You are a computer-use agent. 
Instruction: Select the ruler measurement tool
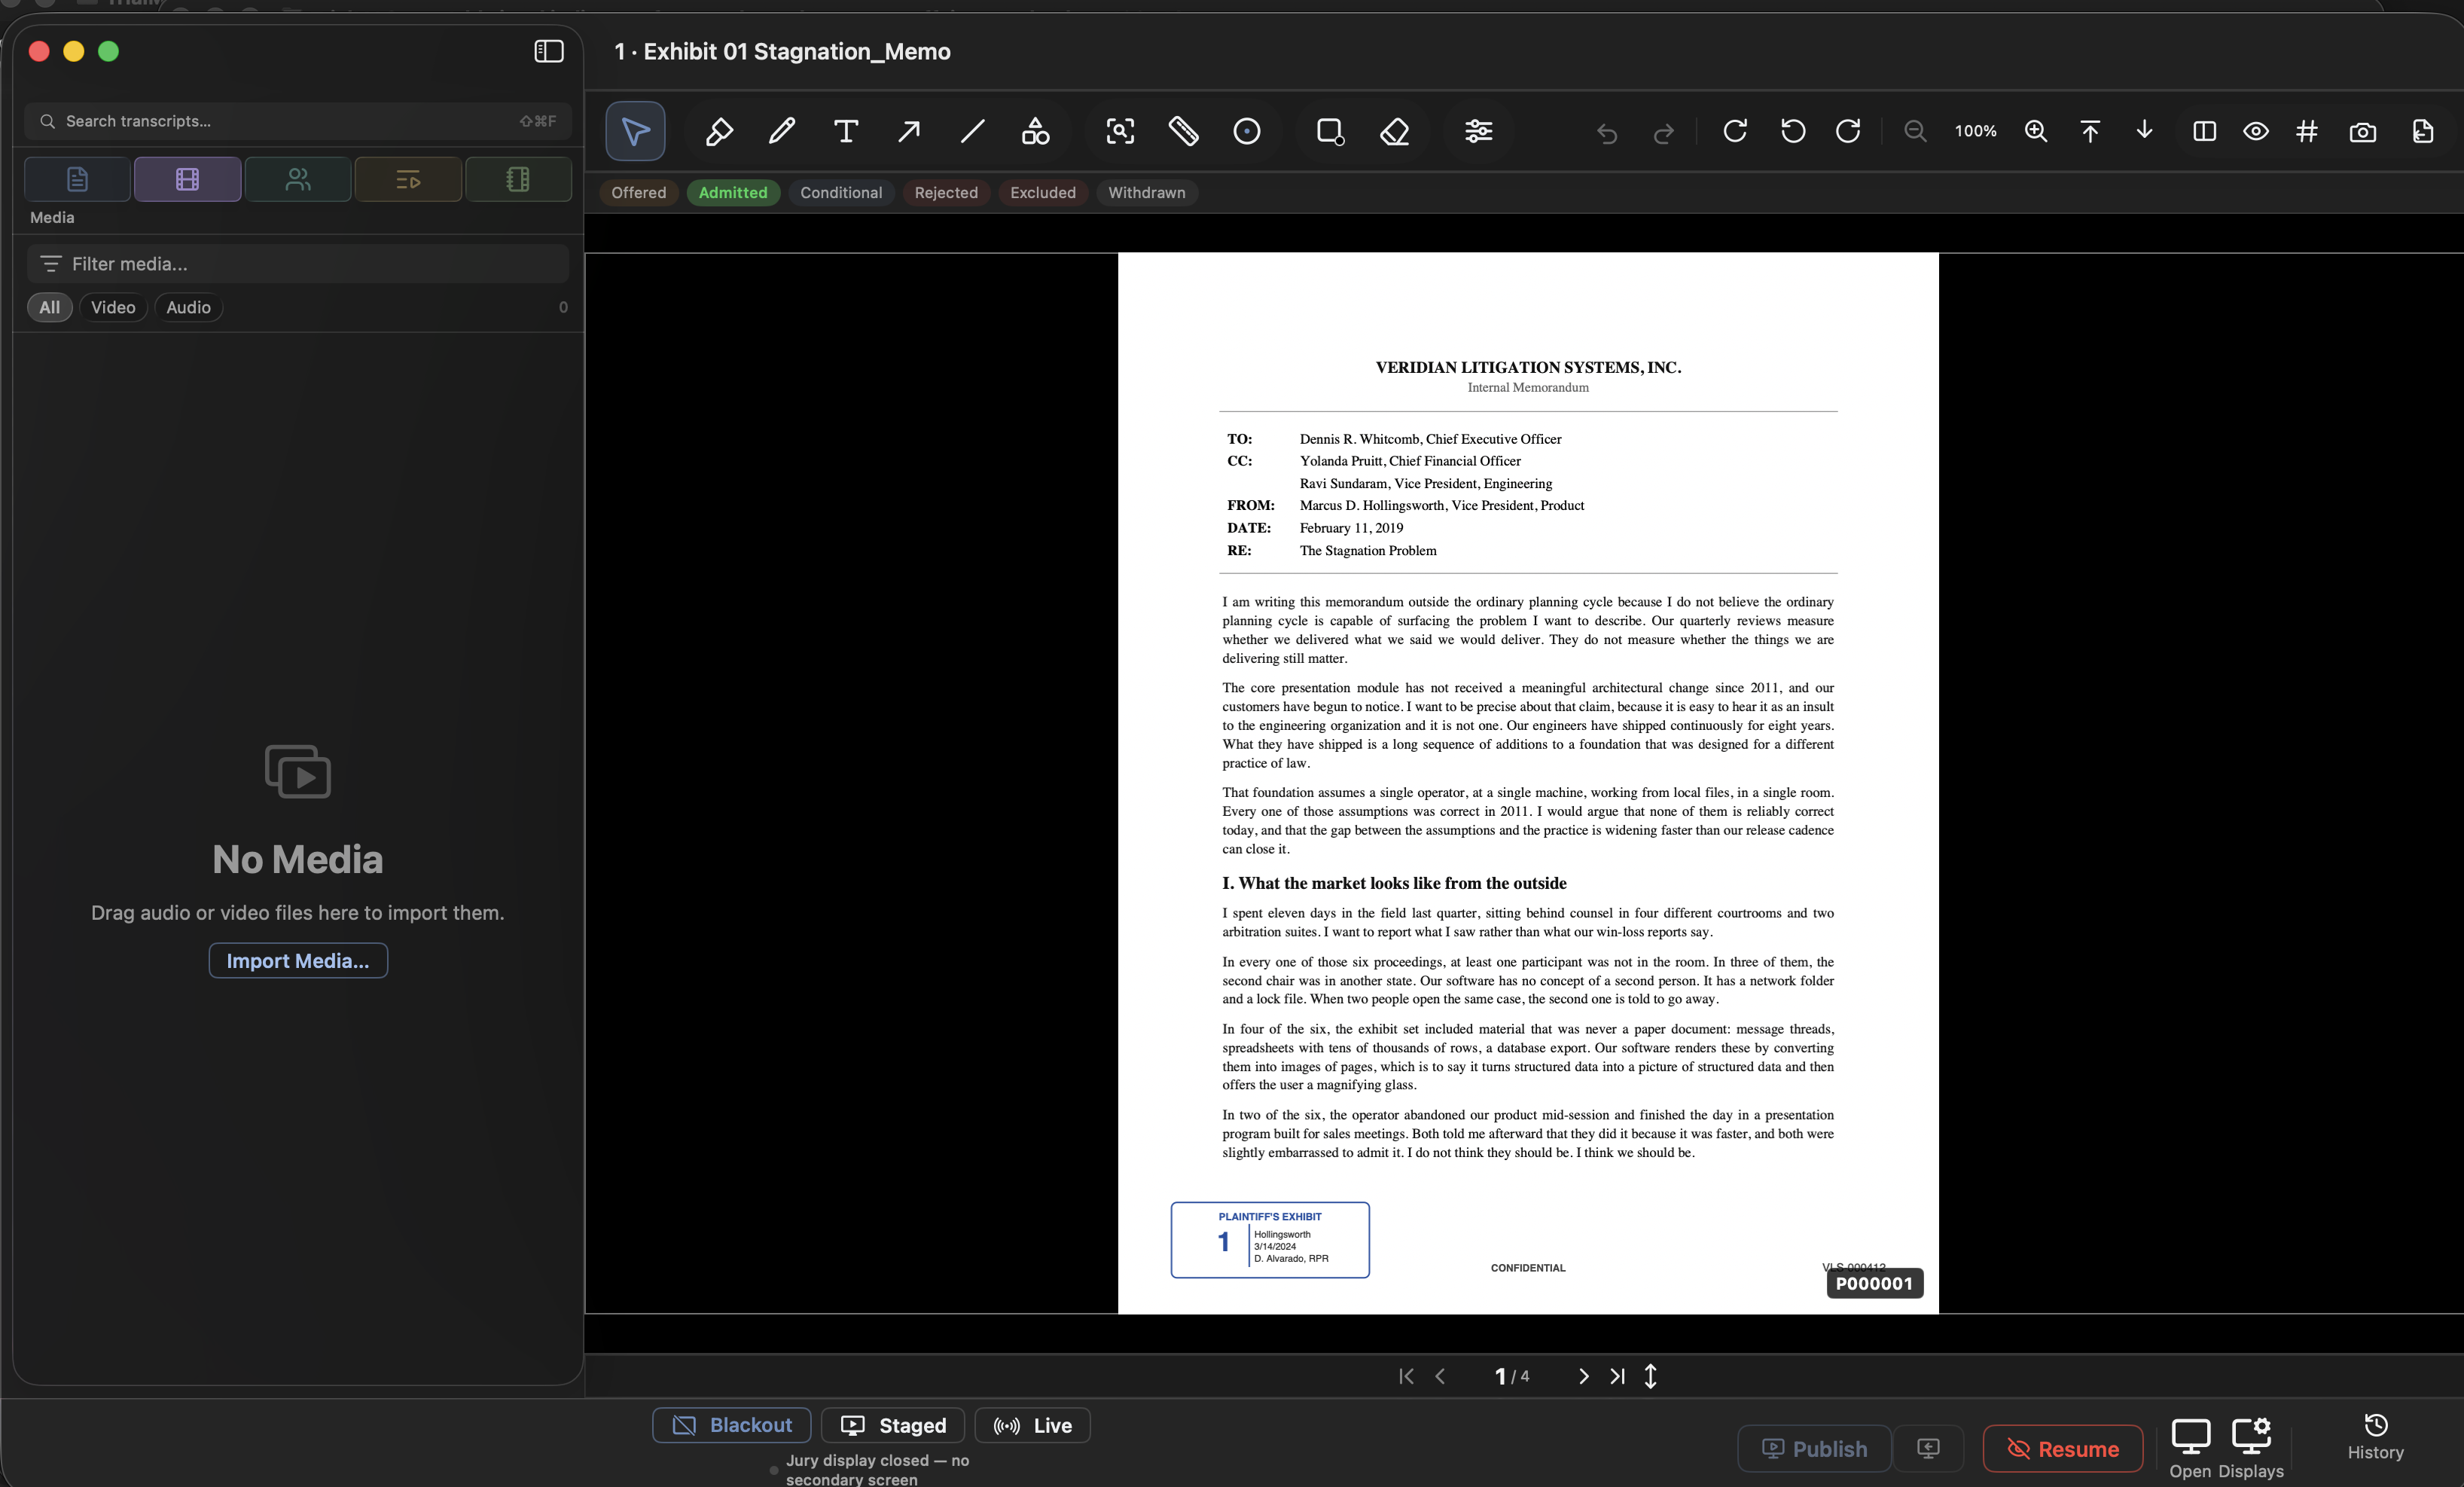click(1184, 131)
